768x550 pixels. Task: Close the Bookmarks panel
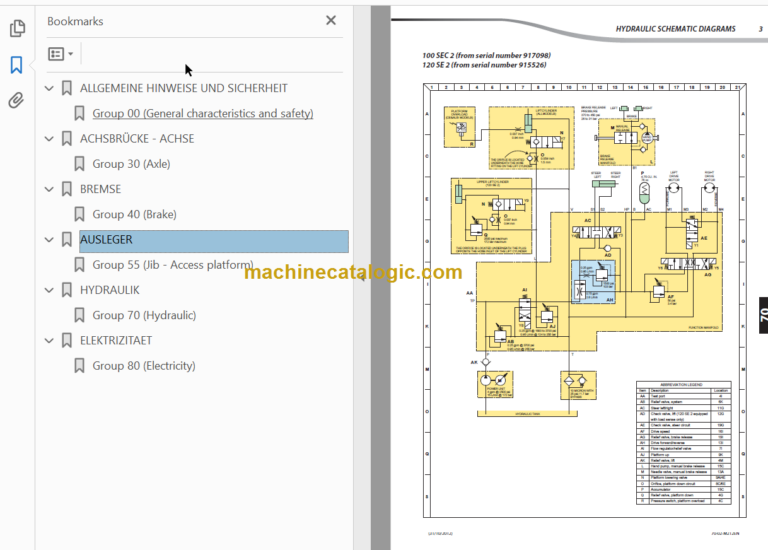point(331,21)
